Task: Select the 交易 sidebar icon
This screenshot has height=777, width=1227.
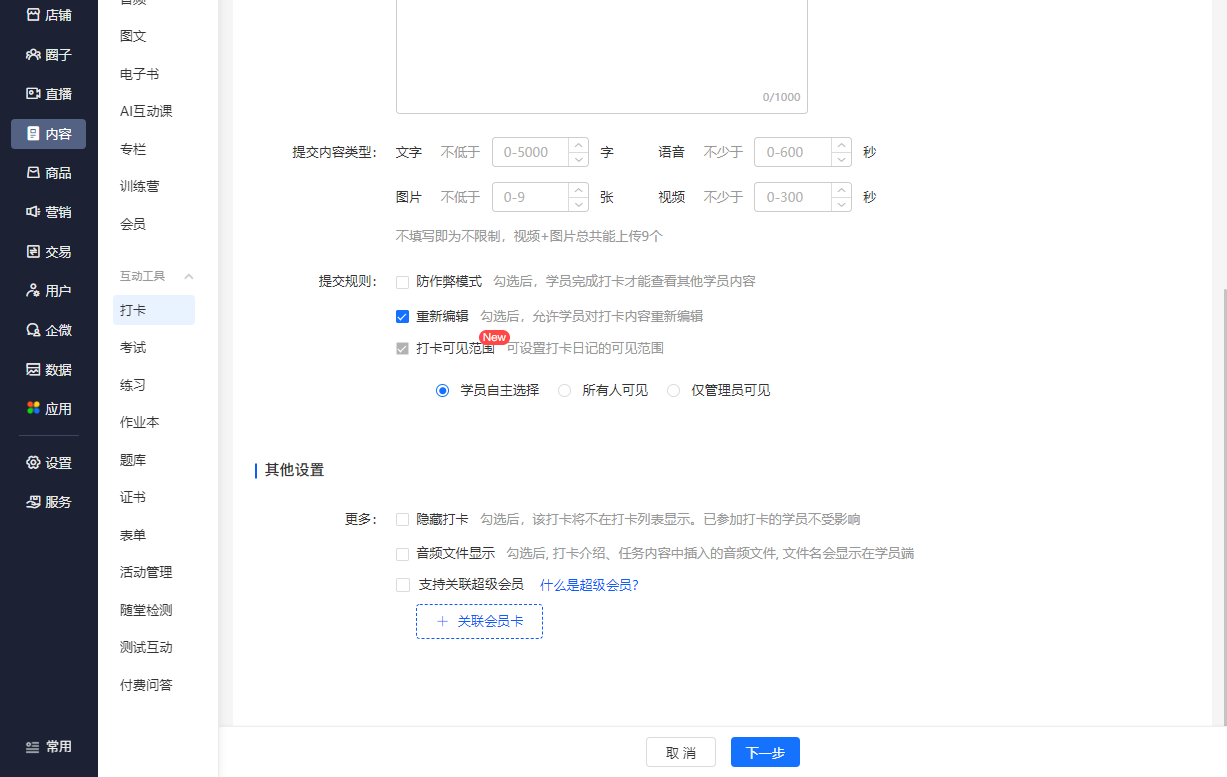Action: click(47, 251)
